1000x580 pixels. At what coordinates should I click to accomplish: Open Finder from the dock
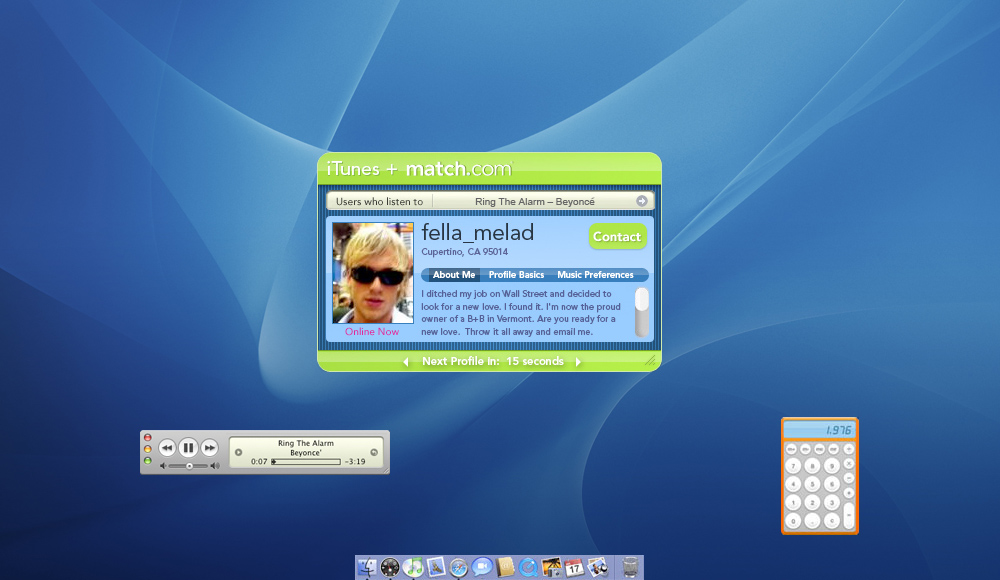pyautogui.click(x=367, y=567)
